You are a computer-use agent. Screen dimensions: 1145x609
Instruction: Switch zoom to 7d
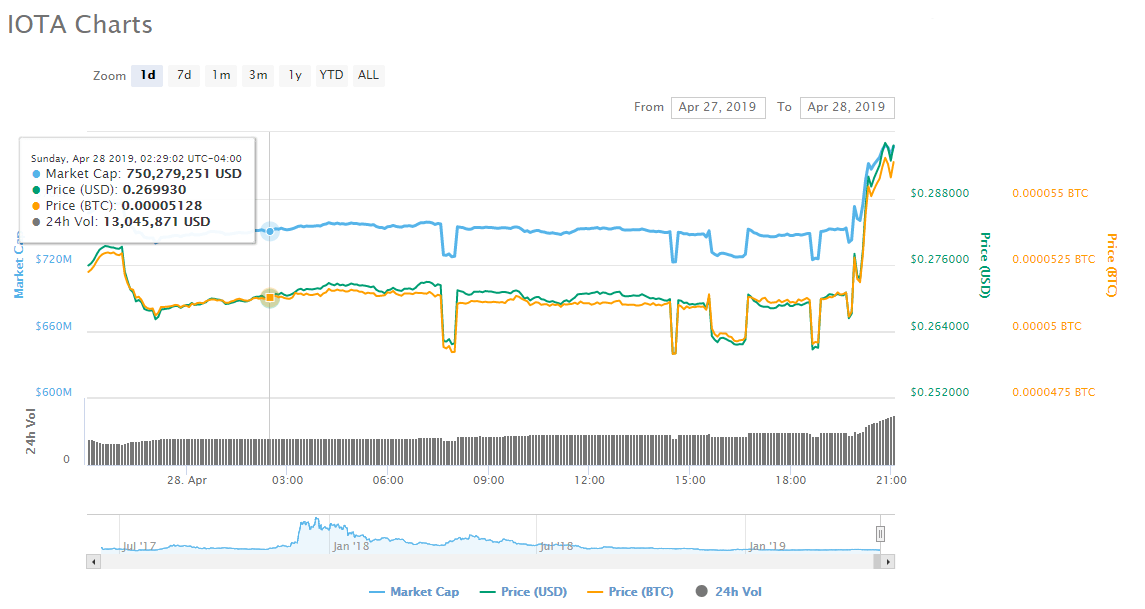coord(184,75)
